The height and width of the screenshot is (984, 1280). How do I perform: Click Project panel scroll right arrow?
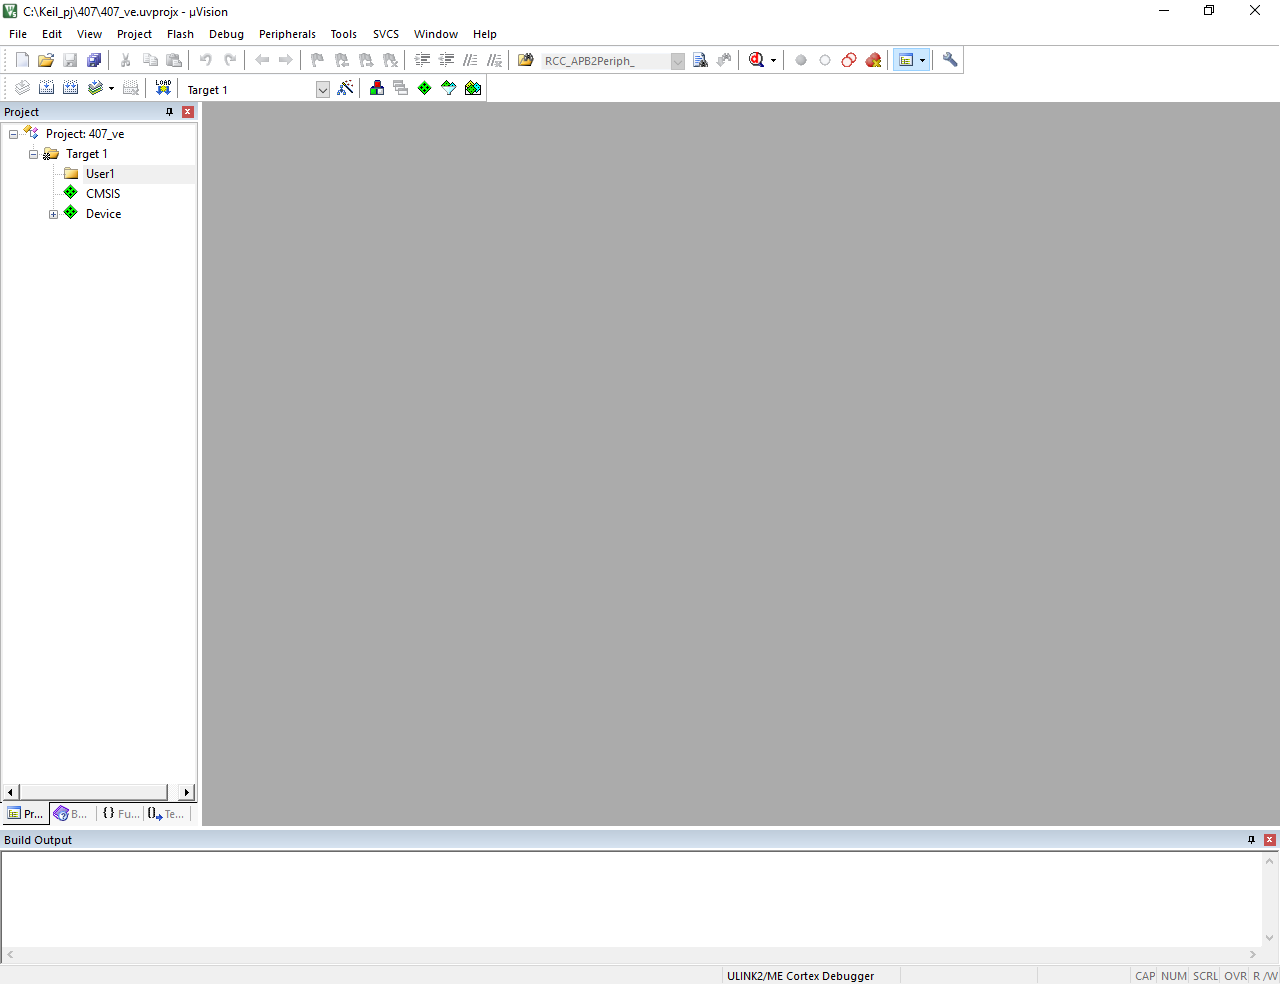coord(186,792)
